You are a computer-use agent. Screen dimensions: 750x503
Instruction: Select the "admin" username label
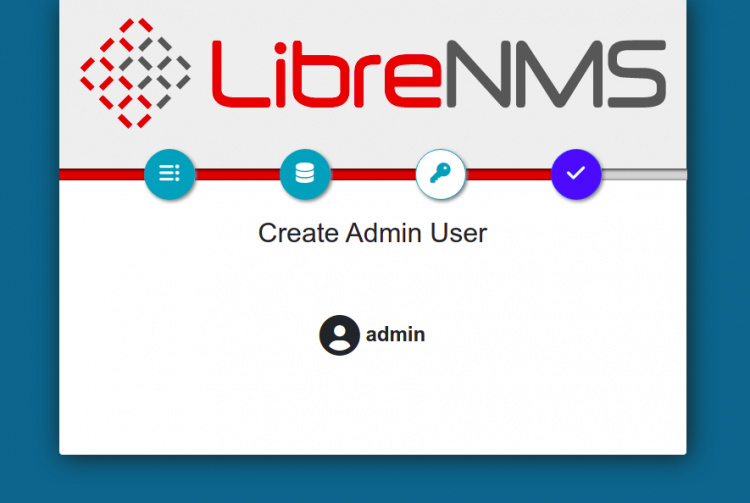[395, 335]
